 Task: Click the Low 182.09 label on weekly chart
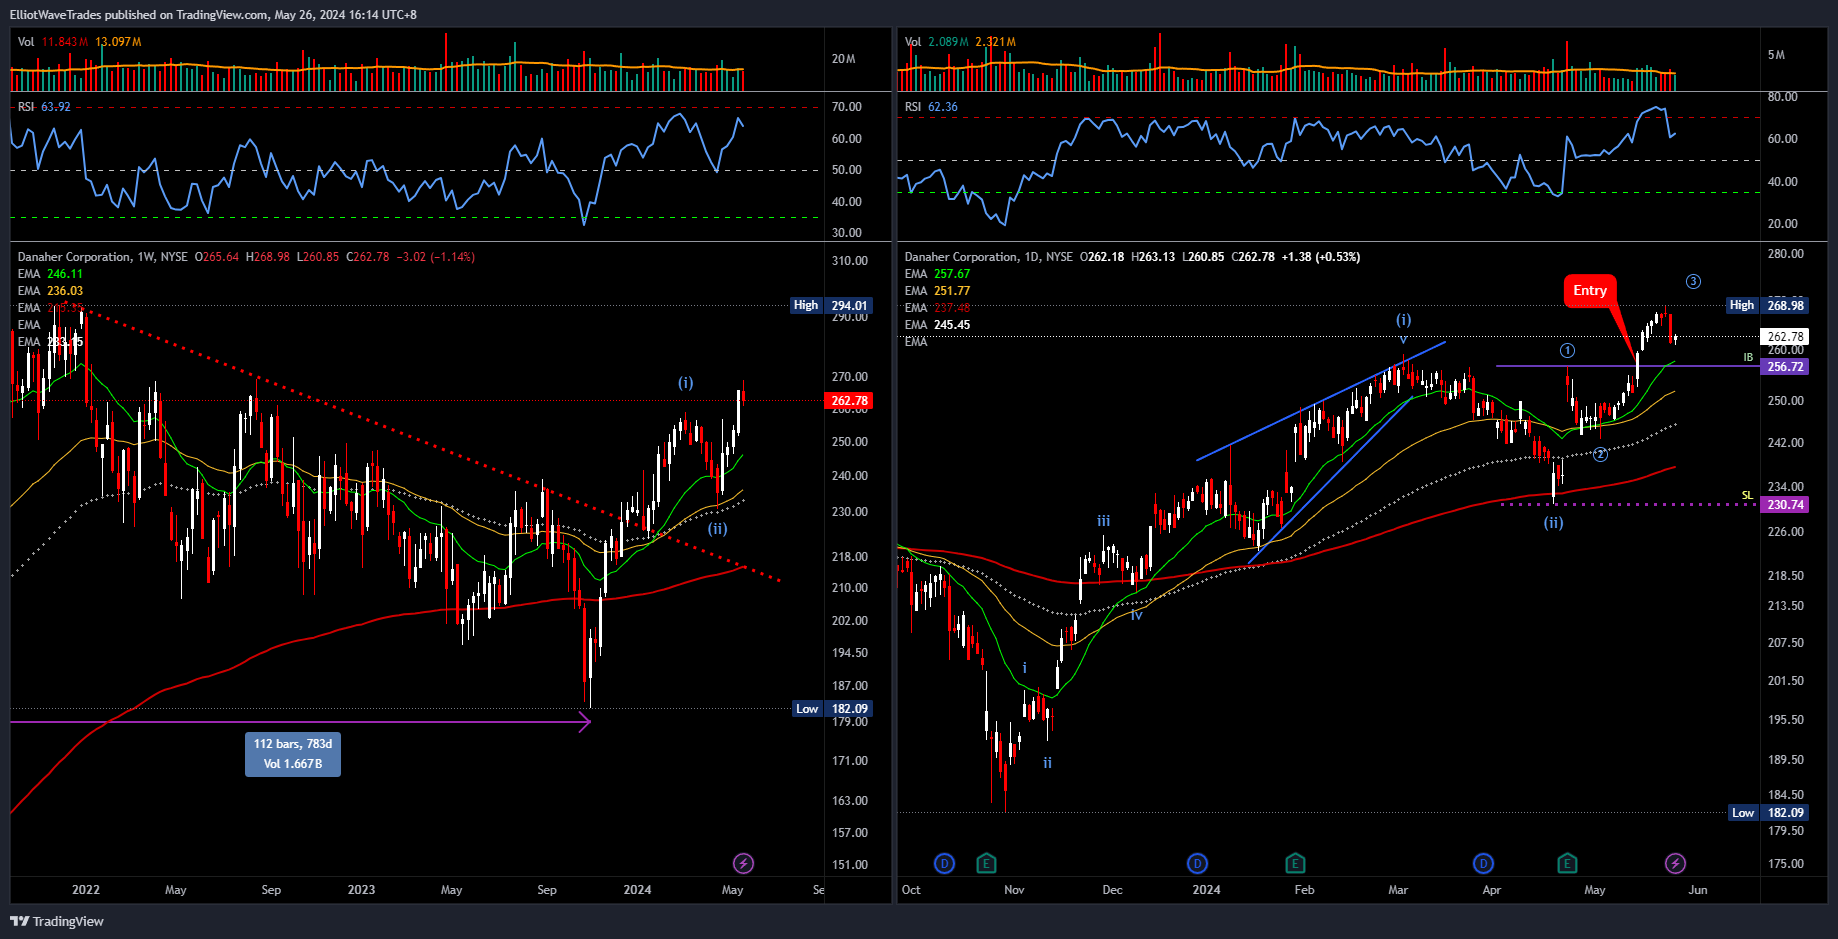click(x=831, y=709)
